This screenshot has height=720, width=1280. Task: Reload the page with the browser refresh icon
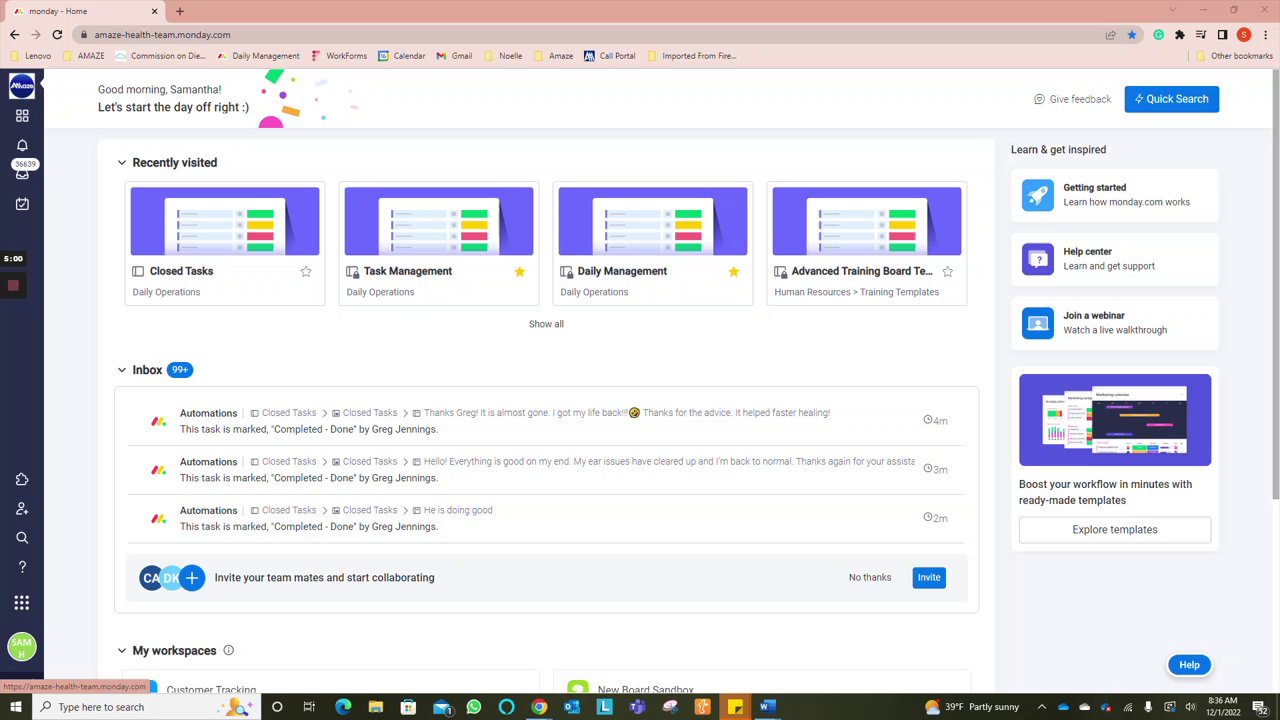[57, 34]
